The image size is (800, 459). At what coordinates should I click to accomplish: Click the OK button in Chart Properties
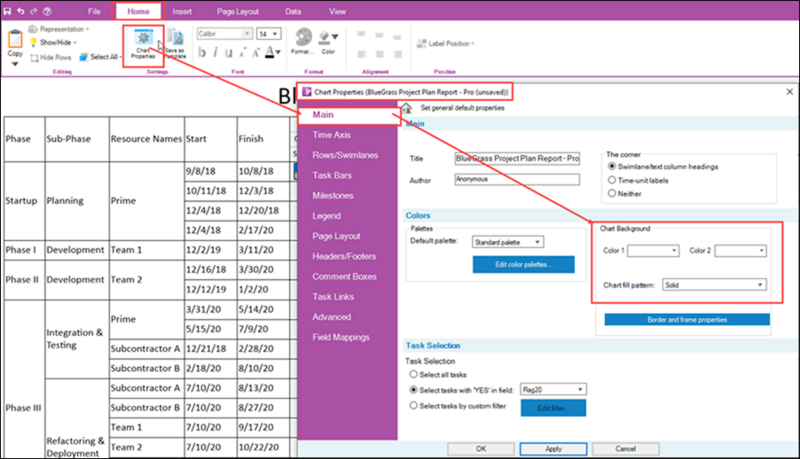coord(481,449)
